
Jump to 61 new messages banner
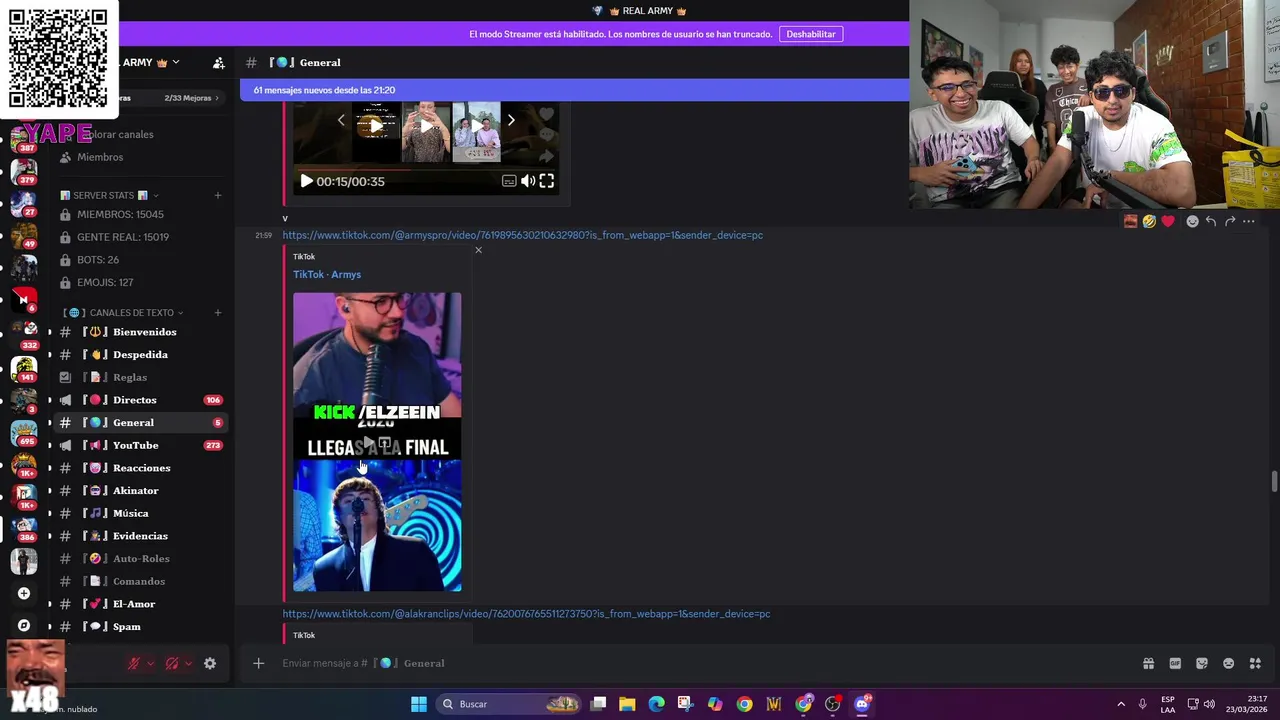[x=574, y=90]
